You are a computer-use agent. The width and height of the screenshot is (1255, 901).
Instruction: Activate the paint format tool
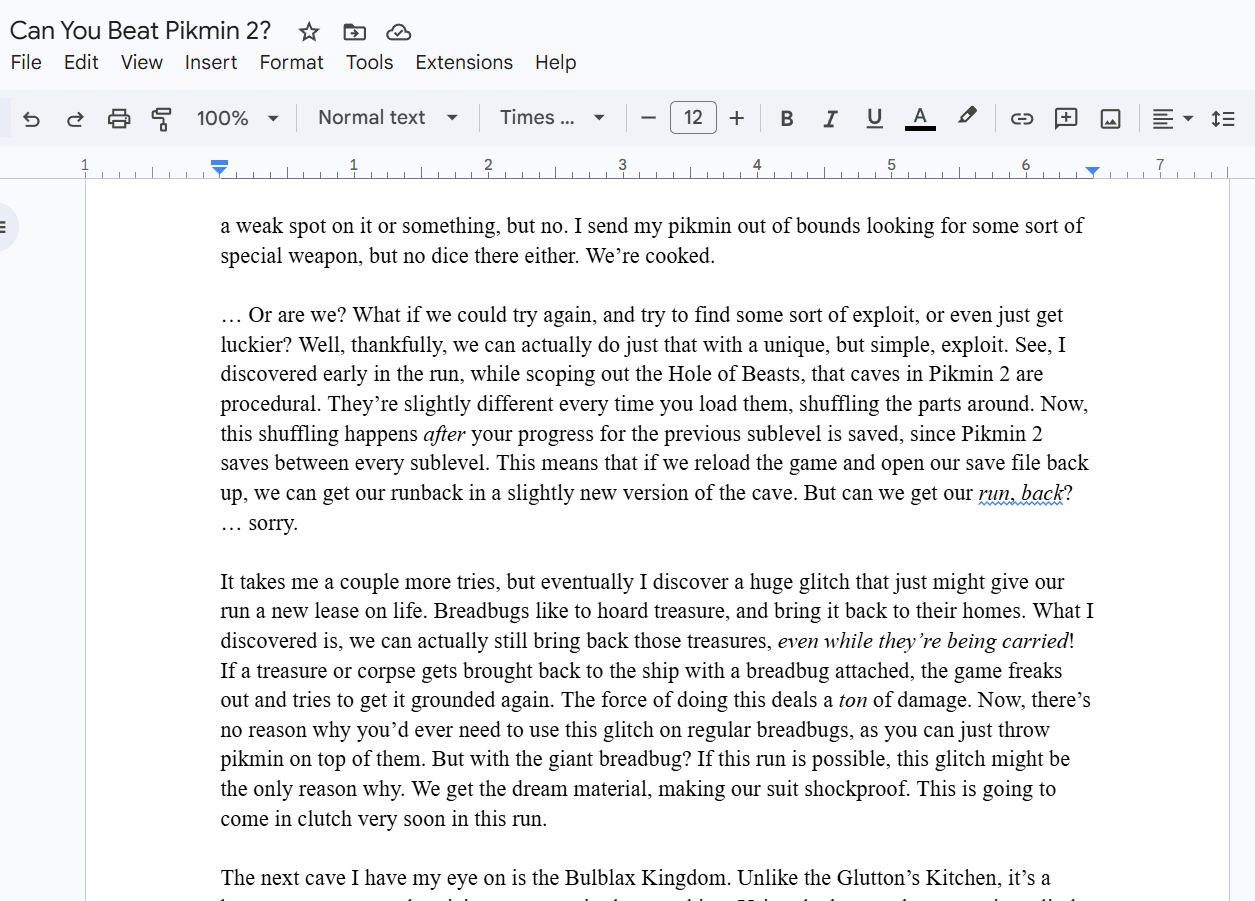(x=162, y=118)
